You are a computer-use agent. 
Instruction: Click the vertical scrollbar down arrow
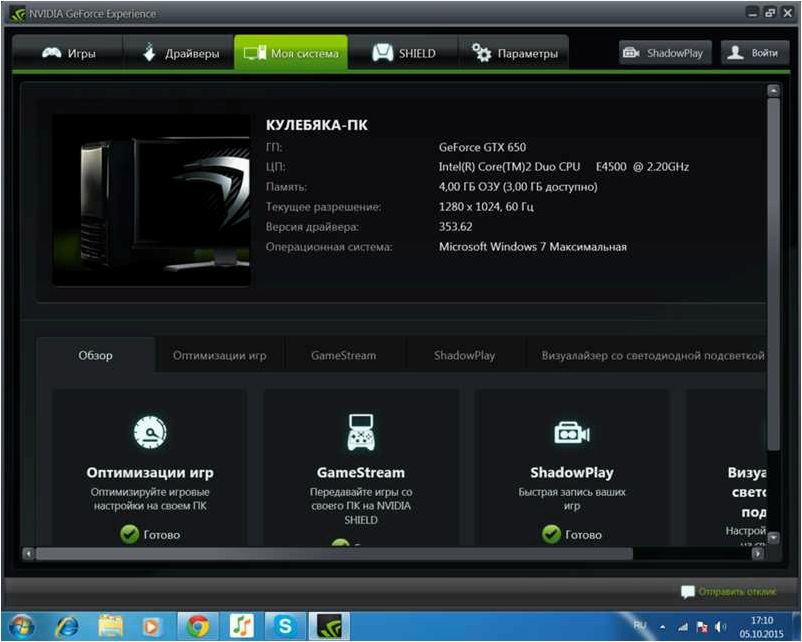click(773, 537)
